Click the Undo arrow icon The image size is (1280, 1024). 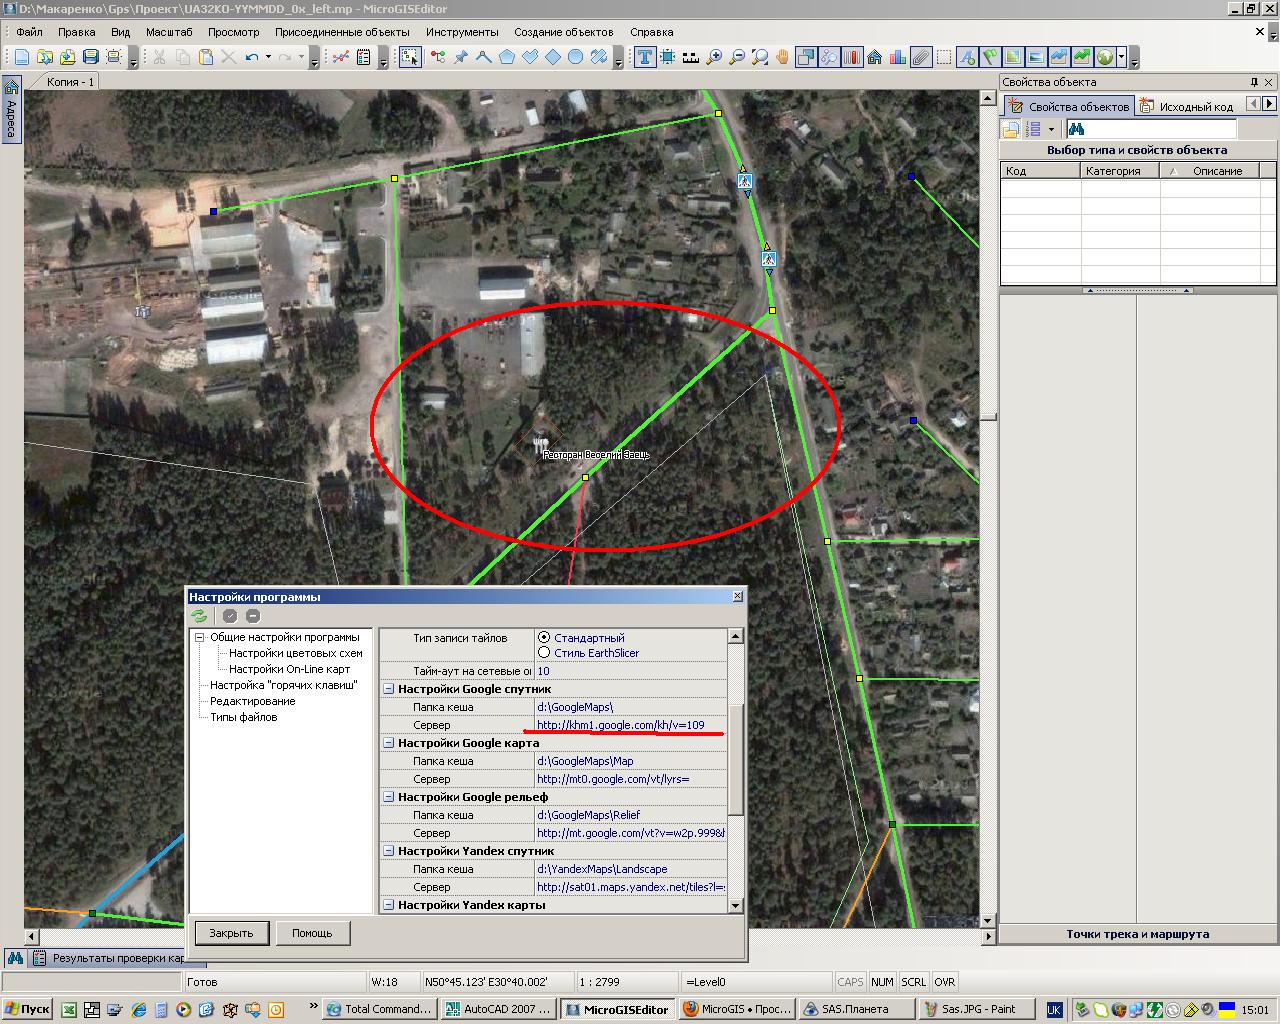(x=252, y=57)
